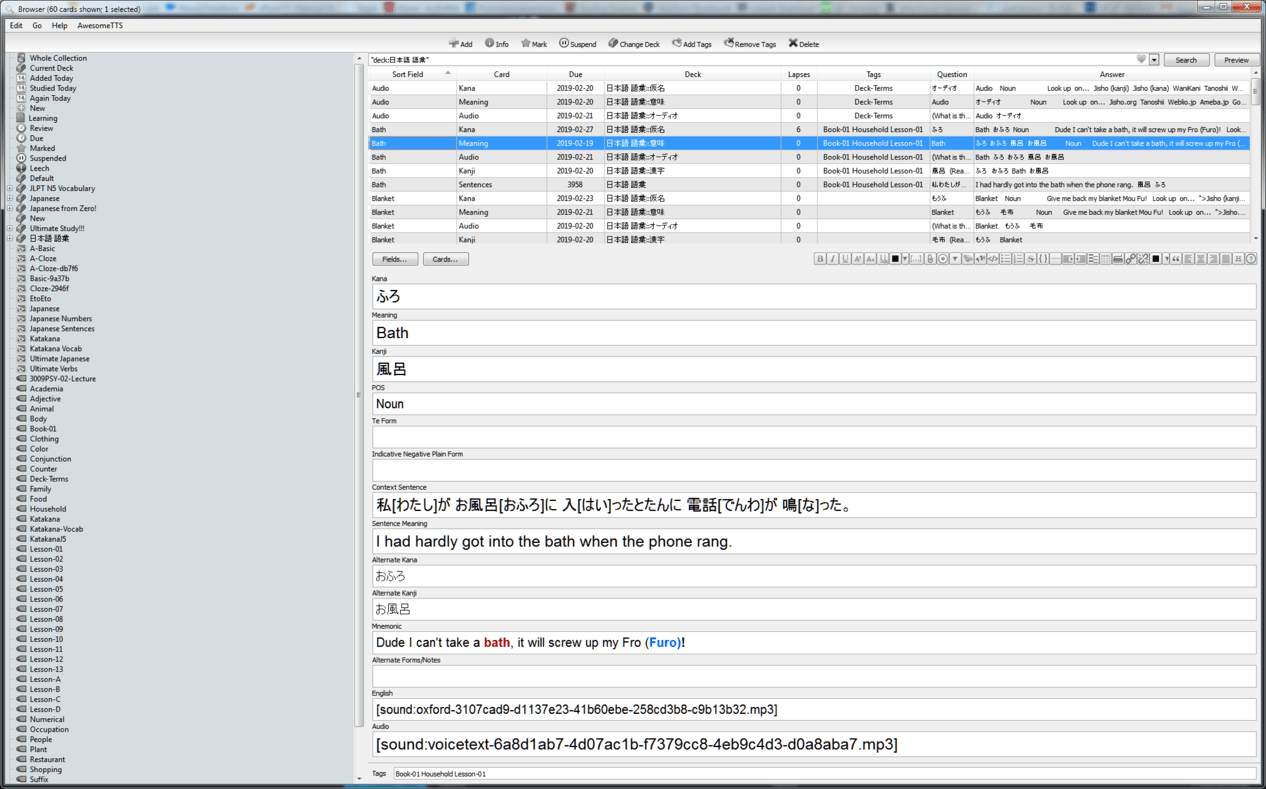Attach media with the paperclip icon
1266x789 pixels.
[930, 259]
